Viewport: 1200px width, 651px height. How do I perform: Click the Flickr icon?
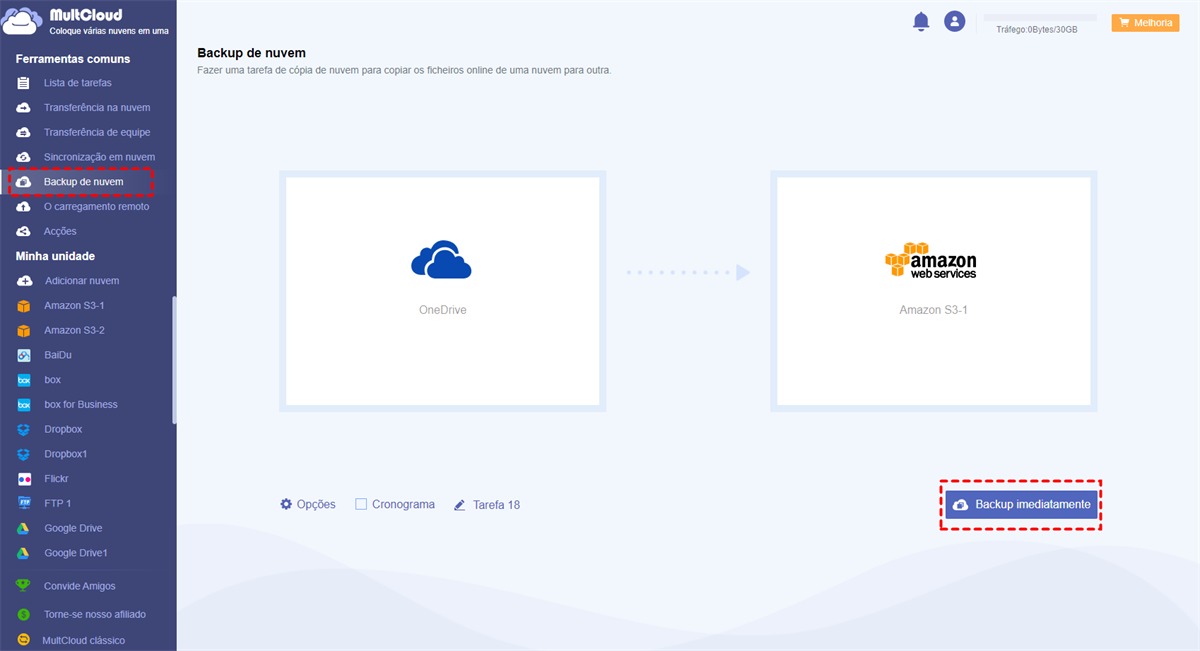(x=24, y=479)
